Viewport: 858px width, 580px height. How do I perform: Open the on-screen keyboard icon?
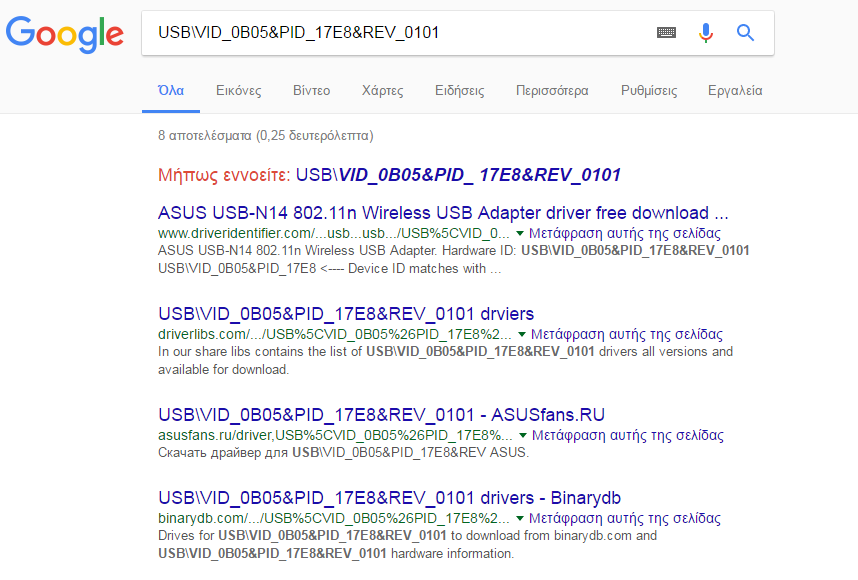pos(666,33)
